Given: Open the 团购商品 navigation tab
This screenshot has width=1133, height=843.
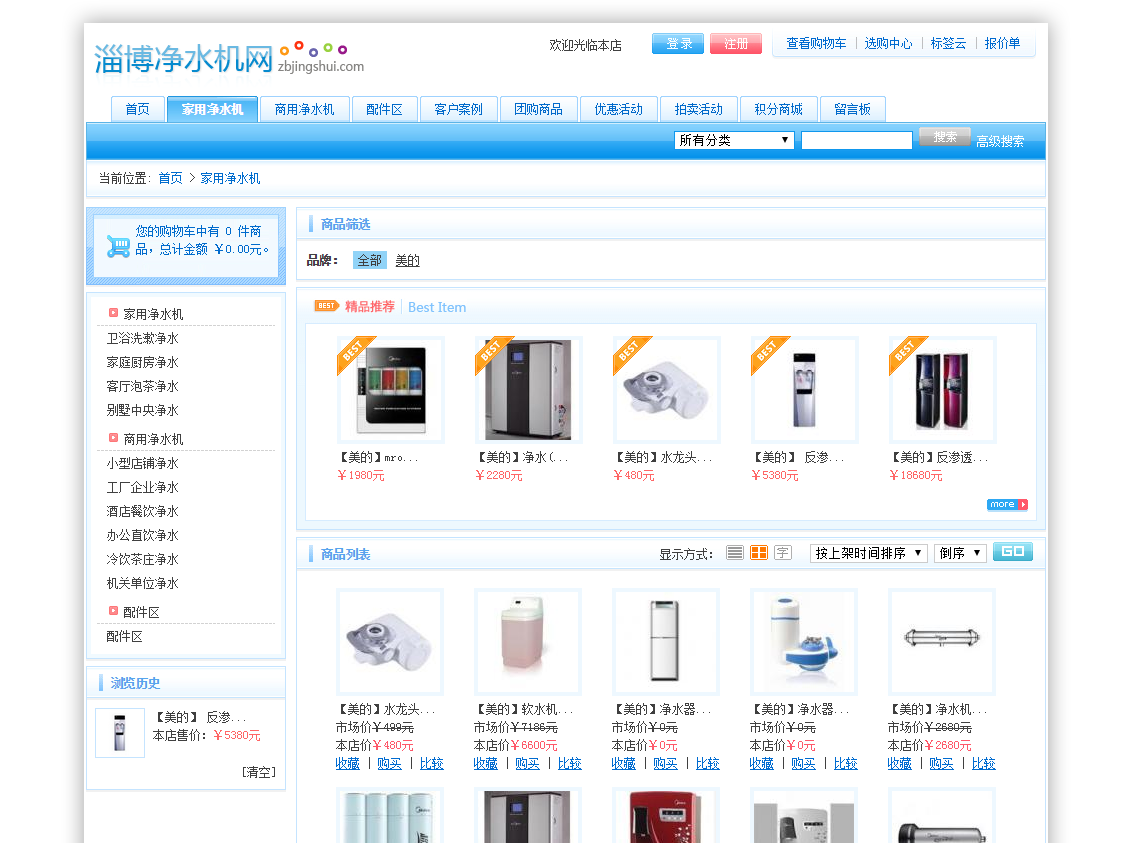Looking at the screenshot, I should [538, 109].
